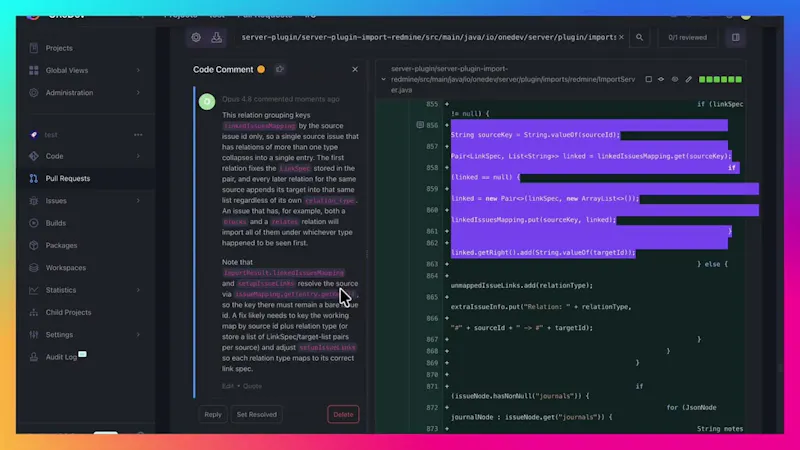Expand the Administration submenu arrow
The width and height of the screenshot is (800, 450).
click(138, 93)
